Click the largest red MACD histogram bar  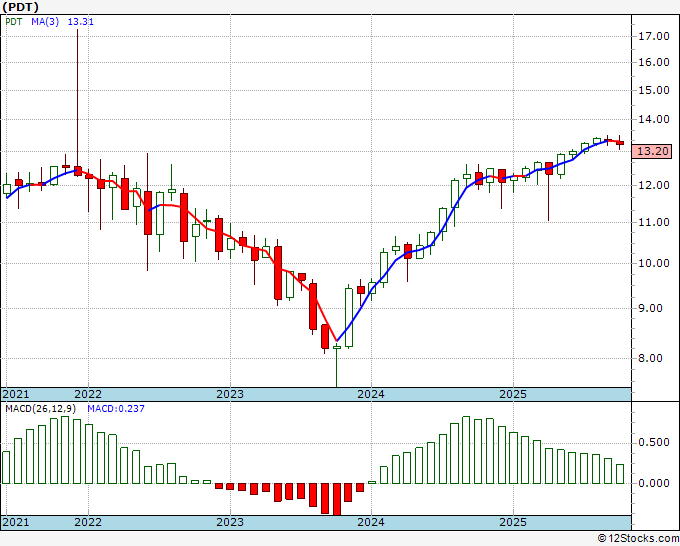tap(337, 499)
